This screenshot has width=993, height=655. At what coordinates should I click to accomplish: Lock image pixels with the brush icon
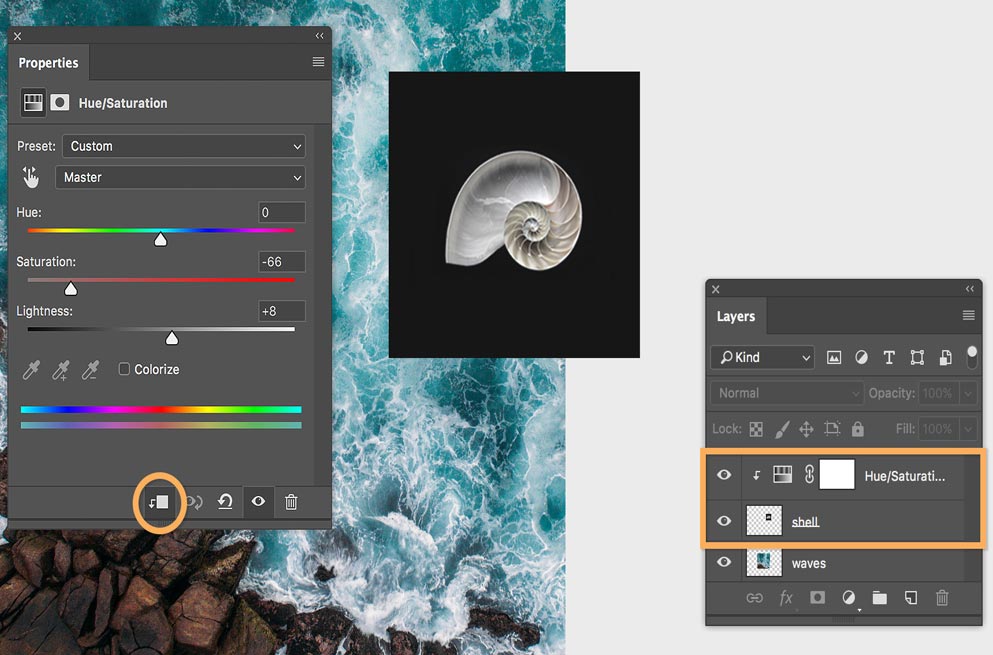click(x=782, y=429)
